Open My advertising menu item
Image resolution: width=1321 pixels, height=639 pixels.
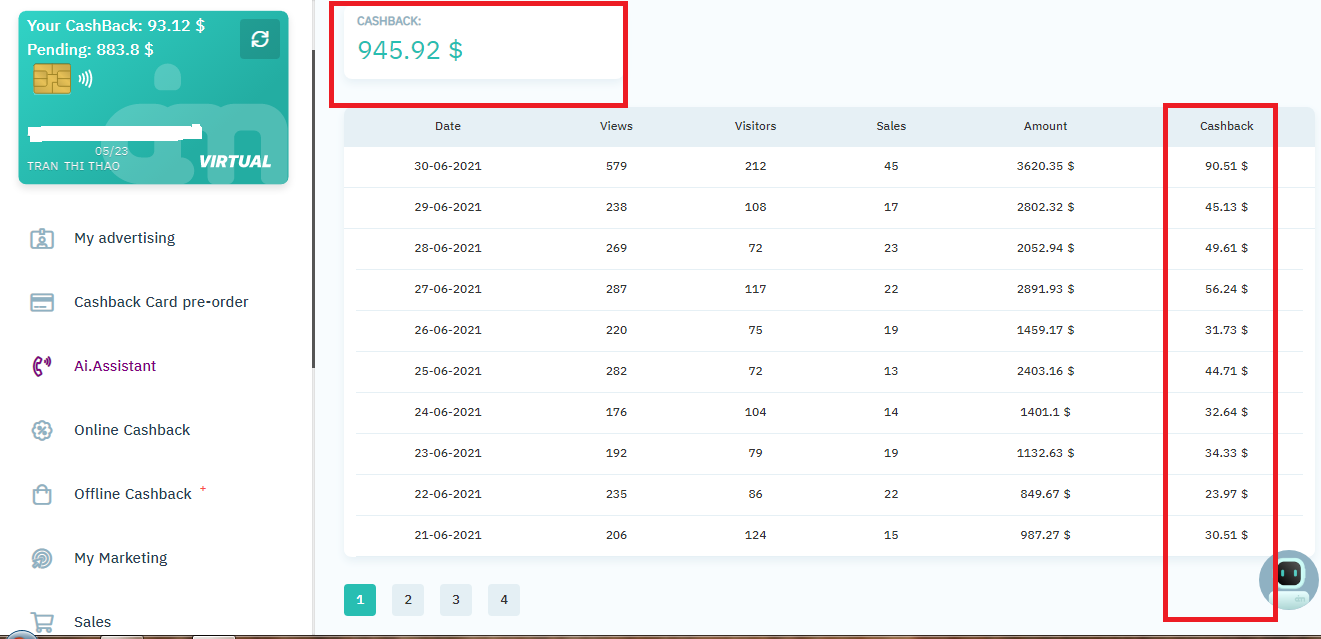click(x=124, y=238)
